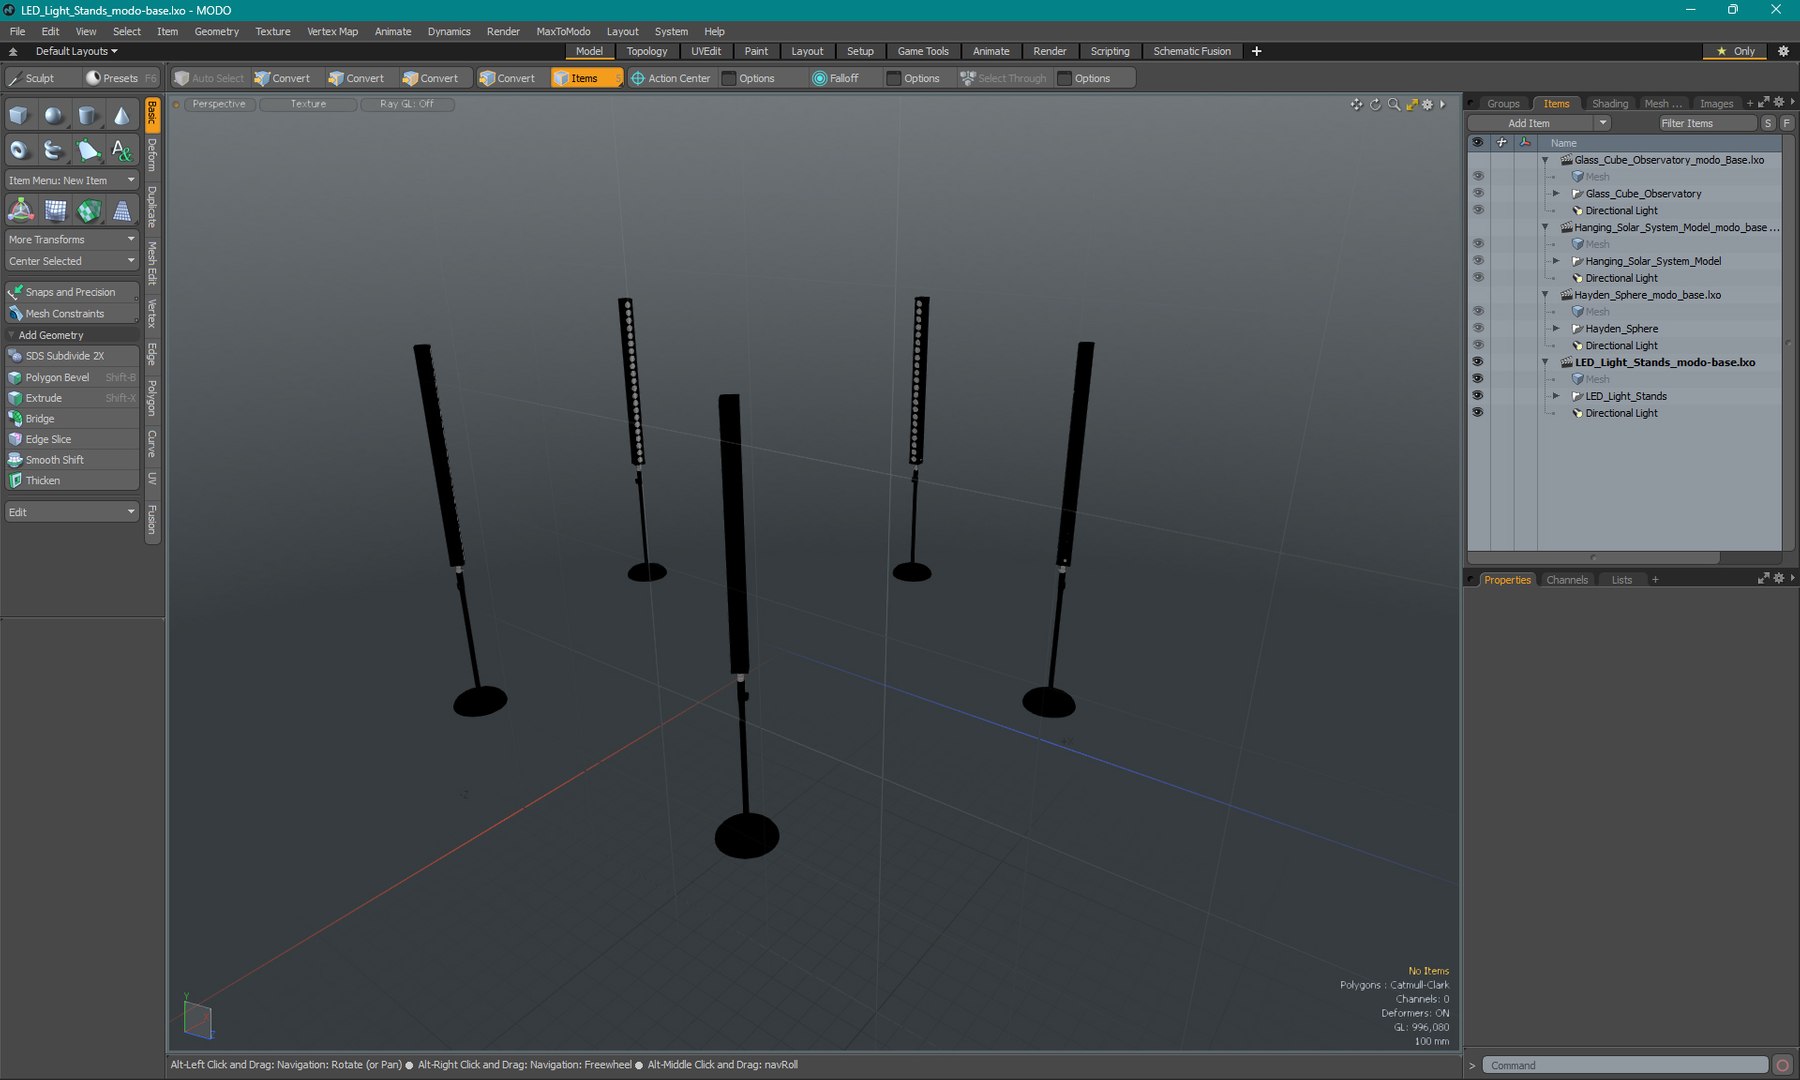Collapse the Hayden_Sphere_modo_base.lxo scene

pos(1545,295)
